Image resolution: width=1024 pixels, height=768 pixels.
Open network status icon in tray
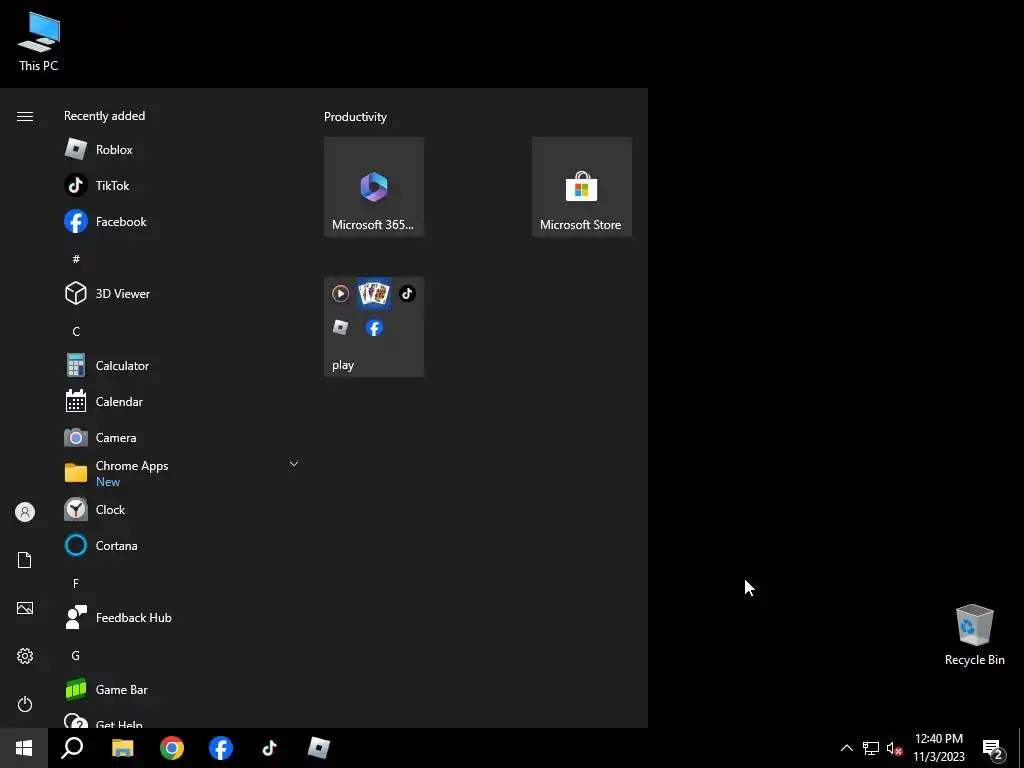[x=871, y=748]
